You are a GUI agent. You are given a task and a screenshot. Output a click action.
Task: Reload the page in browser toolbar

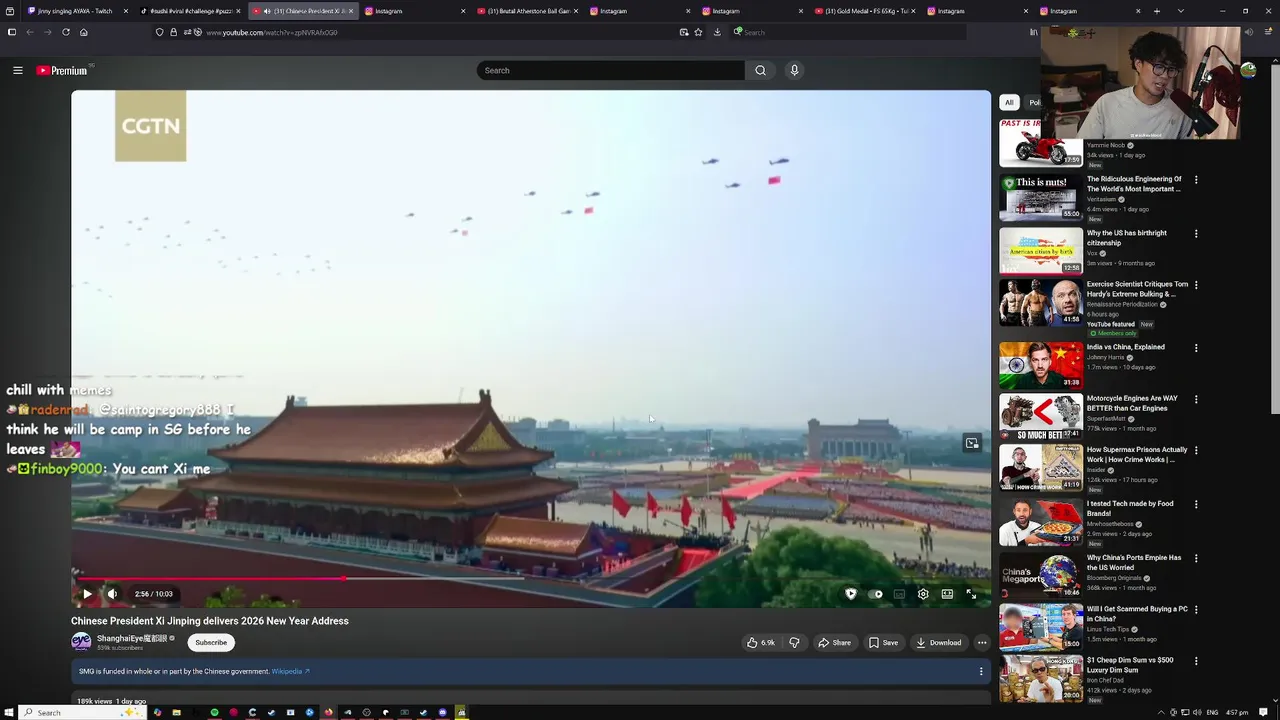[66, 32]
